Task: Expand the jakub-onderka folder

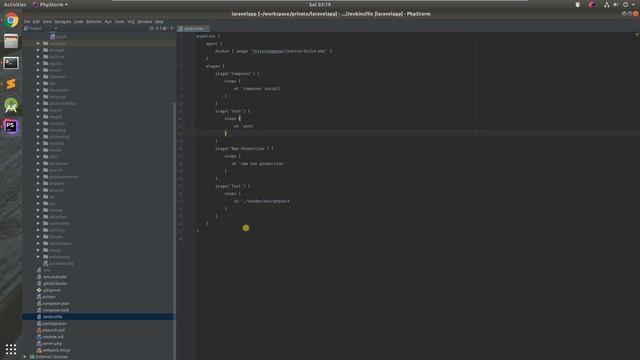Action: tap(38, 103)
